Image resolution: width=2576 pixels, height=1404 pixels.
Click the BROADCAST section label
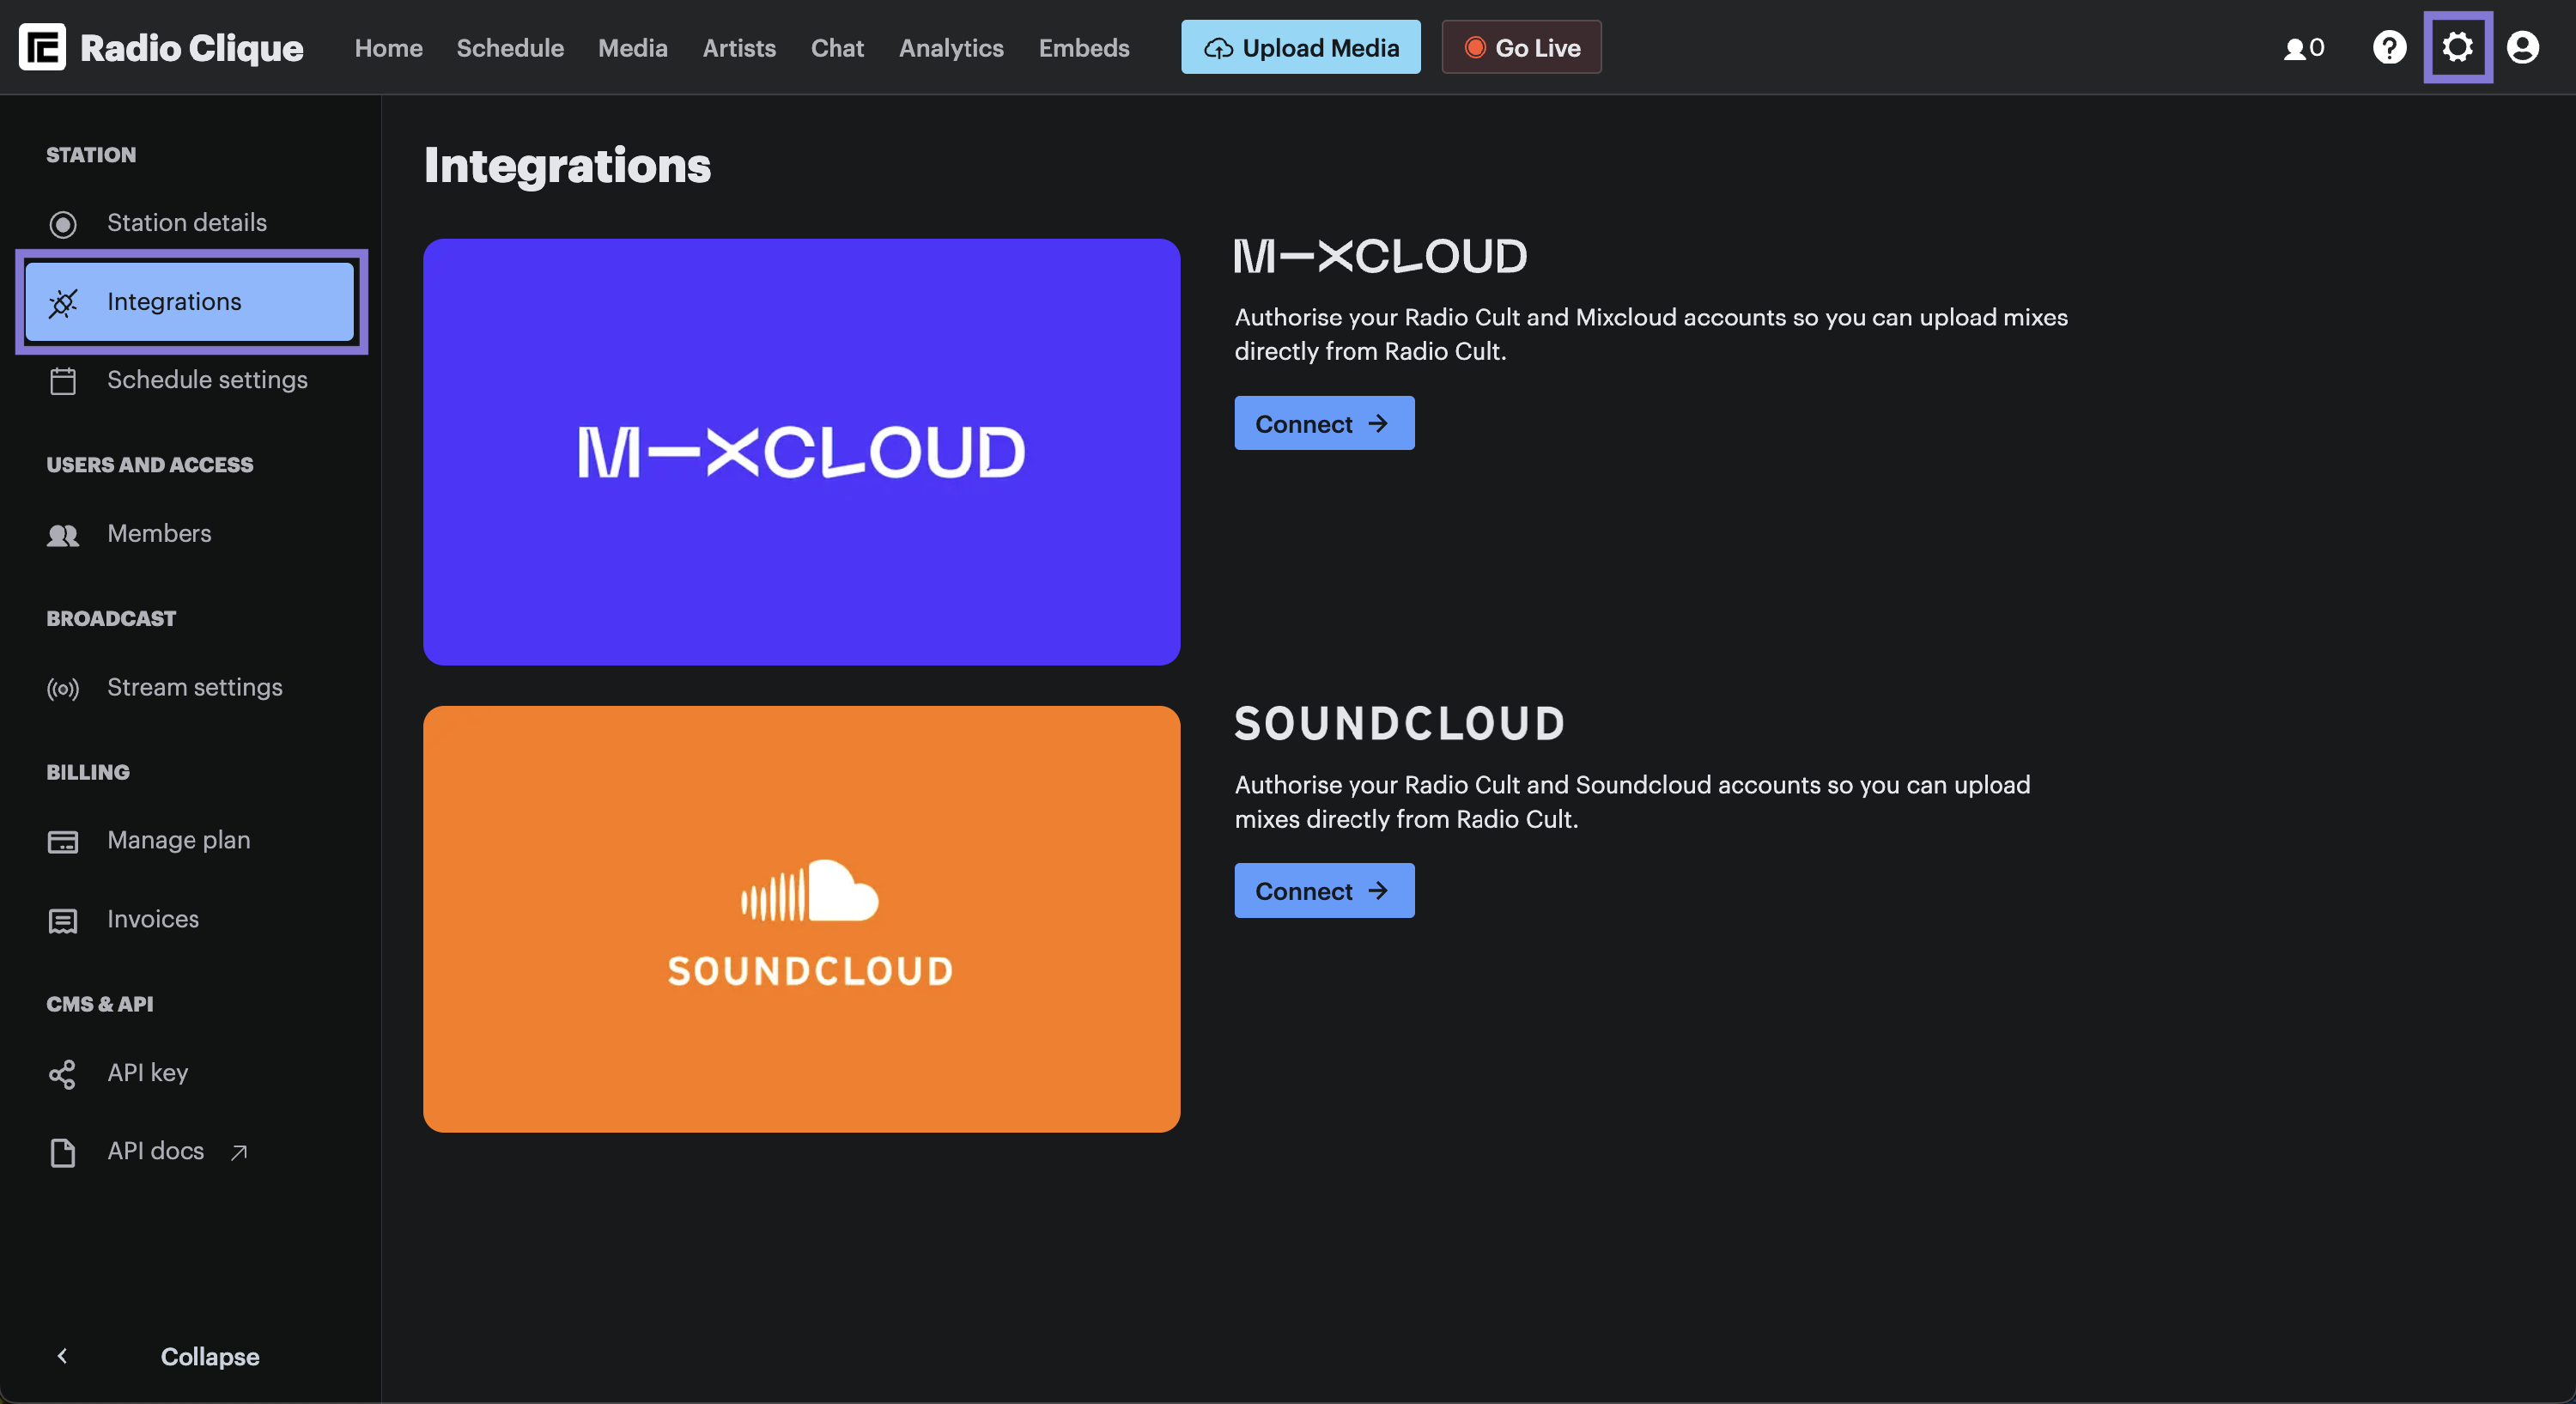(111, 619)
